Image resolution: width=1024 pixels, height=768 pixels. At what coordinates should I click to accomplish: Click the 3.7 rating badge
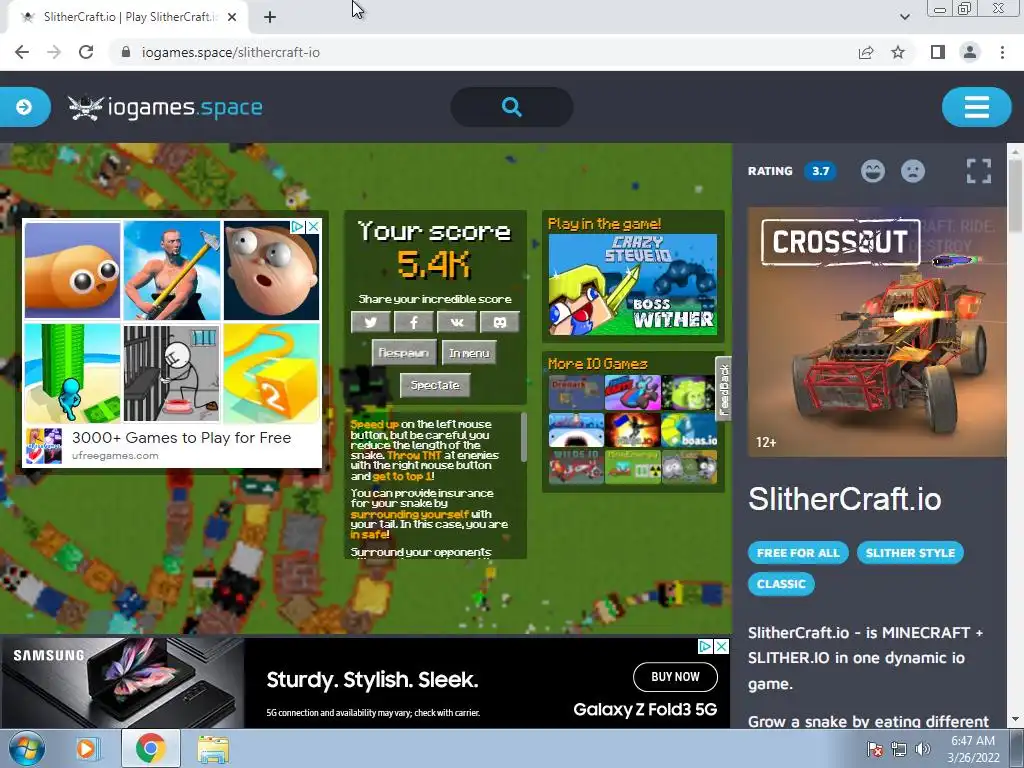pyautogui.click(x=820, y=171)
